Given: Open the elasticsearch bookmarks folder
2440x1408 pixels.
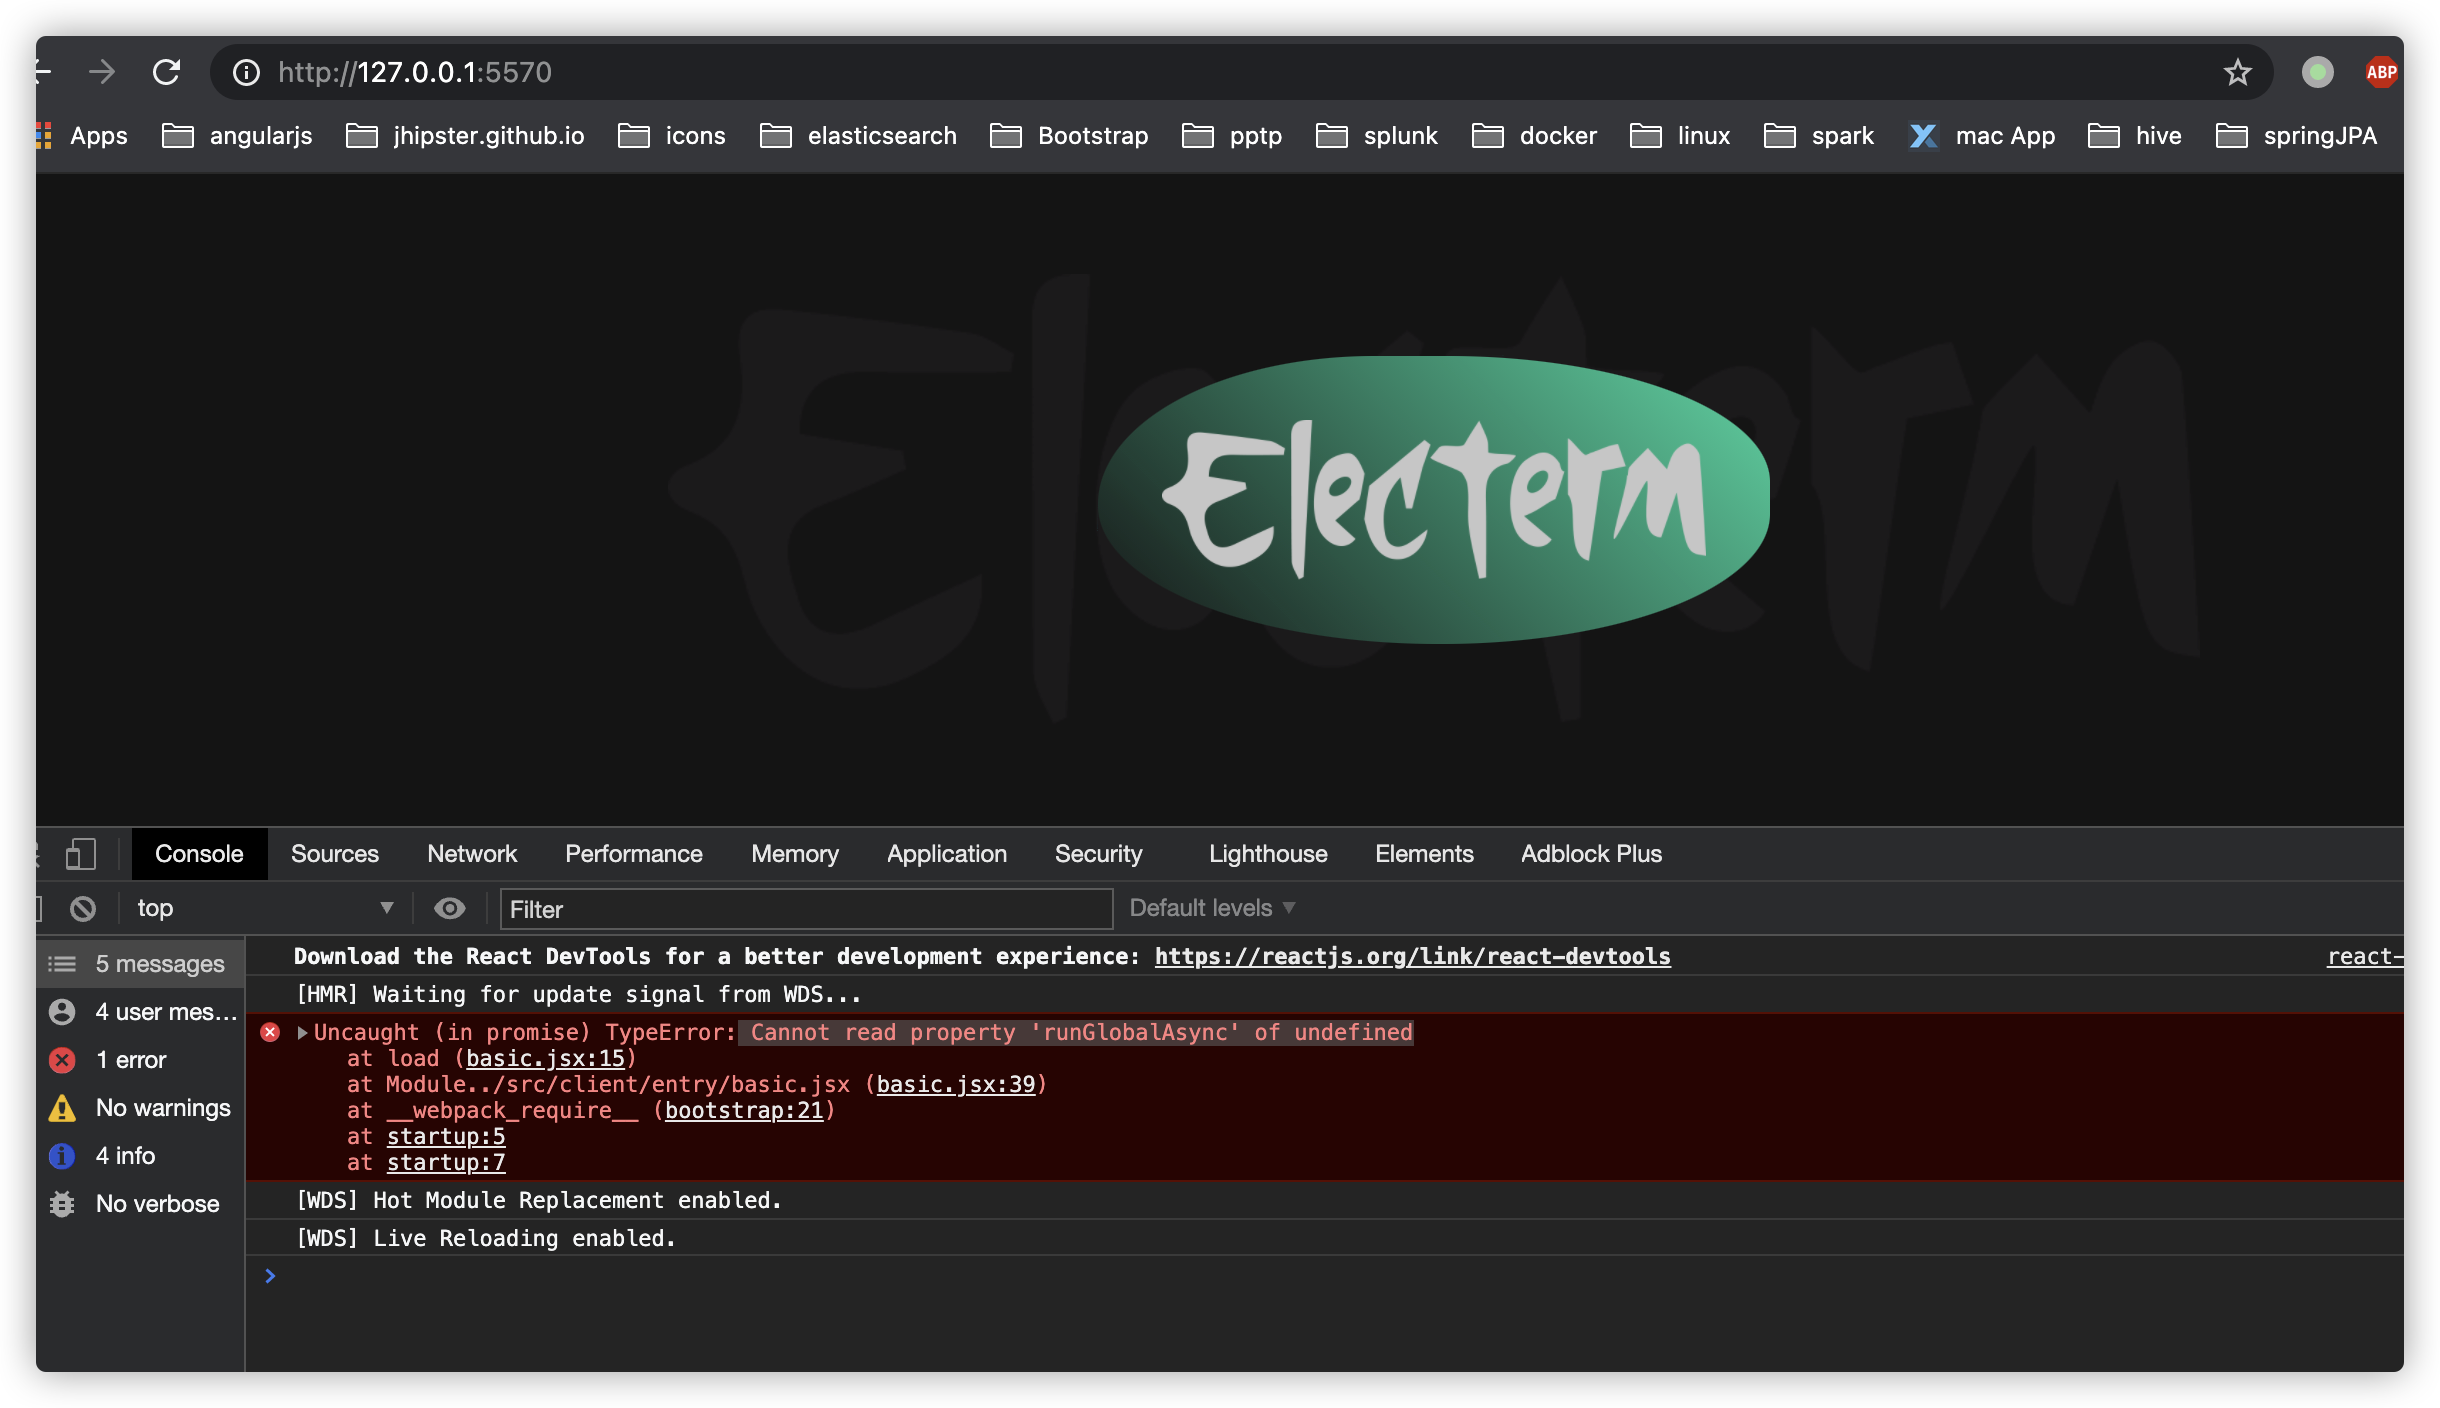Looking at the screenshot, I should click(859, 136).
